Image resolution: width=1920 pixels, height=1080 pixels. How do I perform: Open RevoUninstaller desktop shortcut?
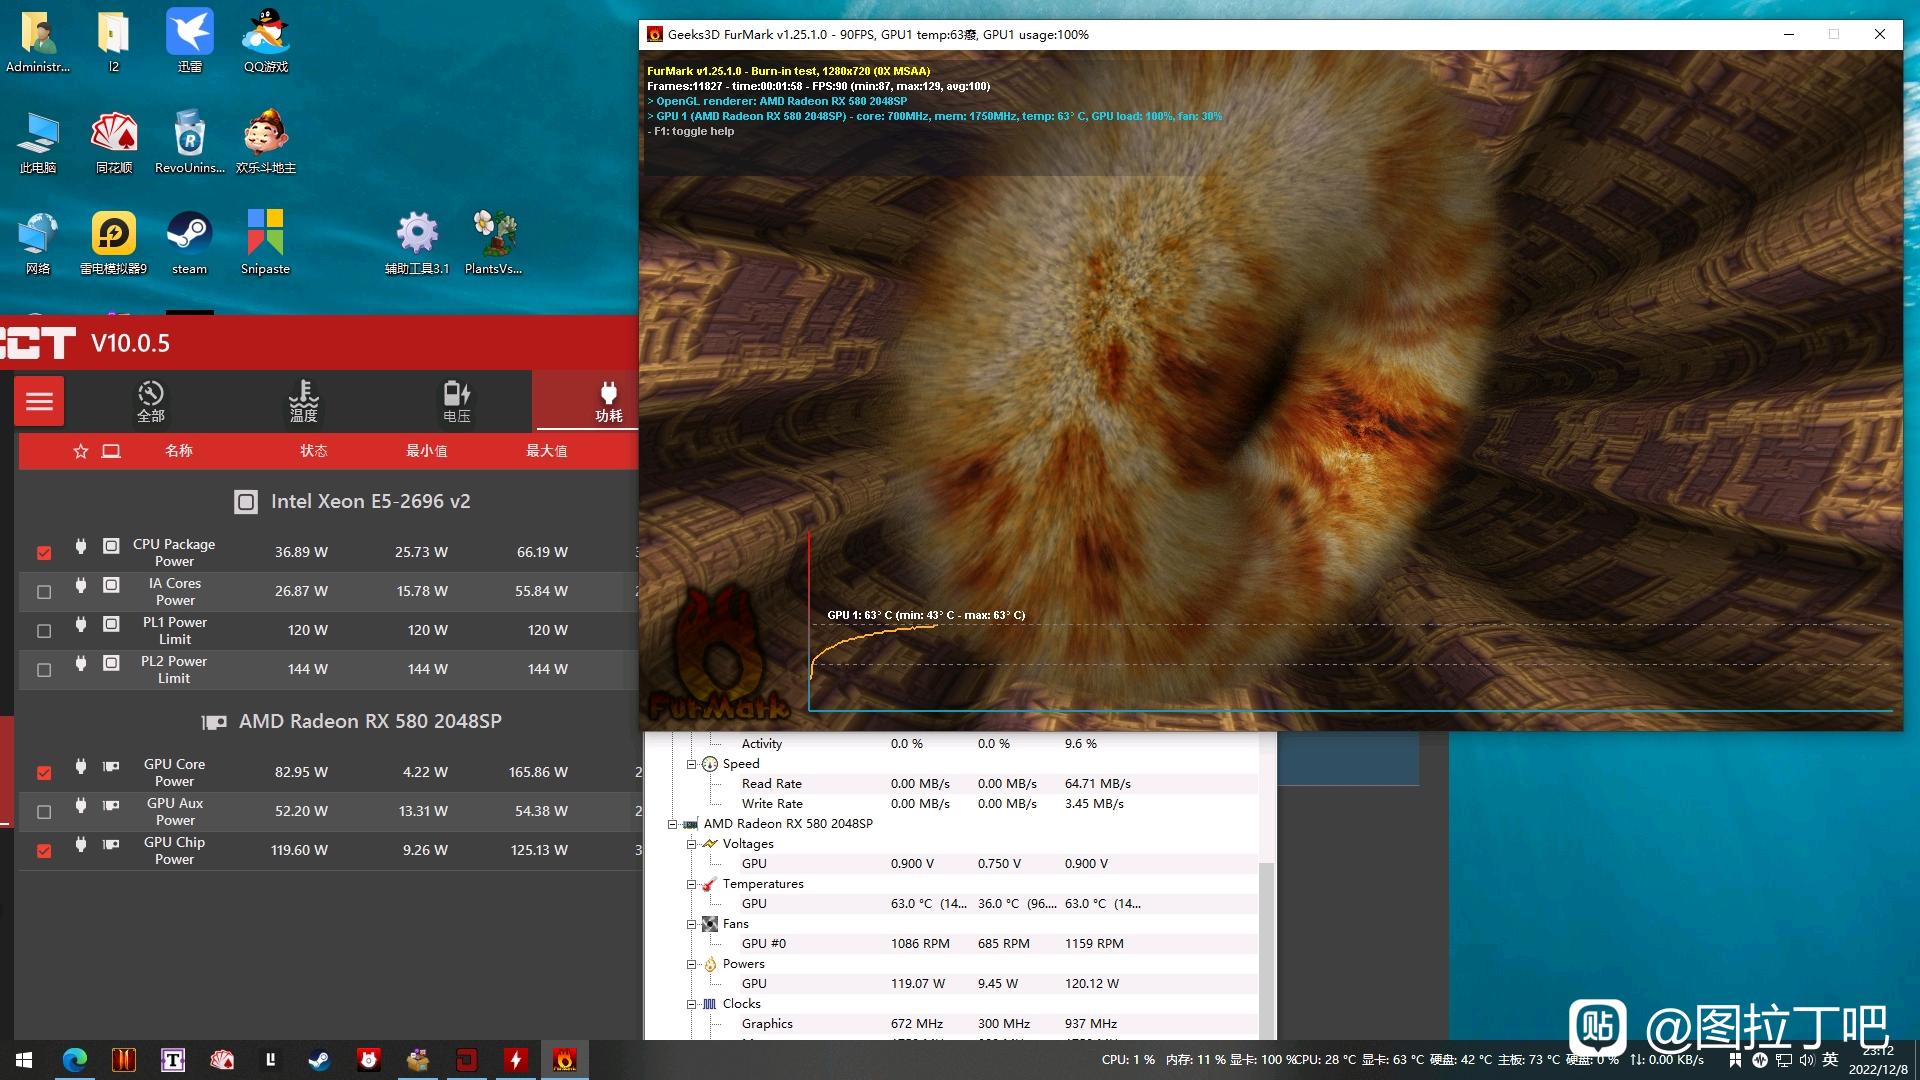tap(189, 143)
